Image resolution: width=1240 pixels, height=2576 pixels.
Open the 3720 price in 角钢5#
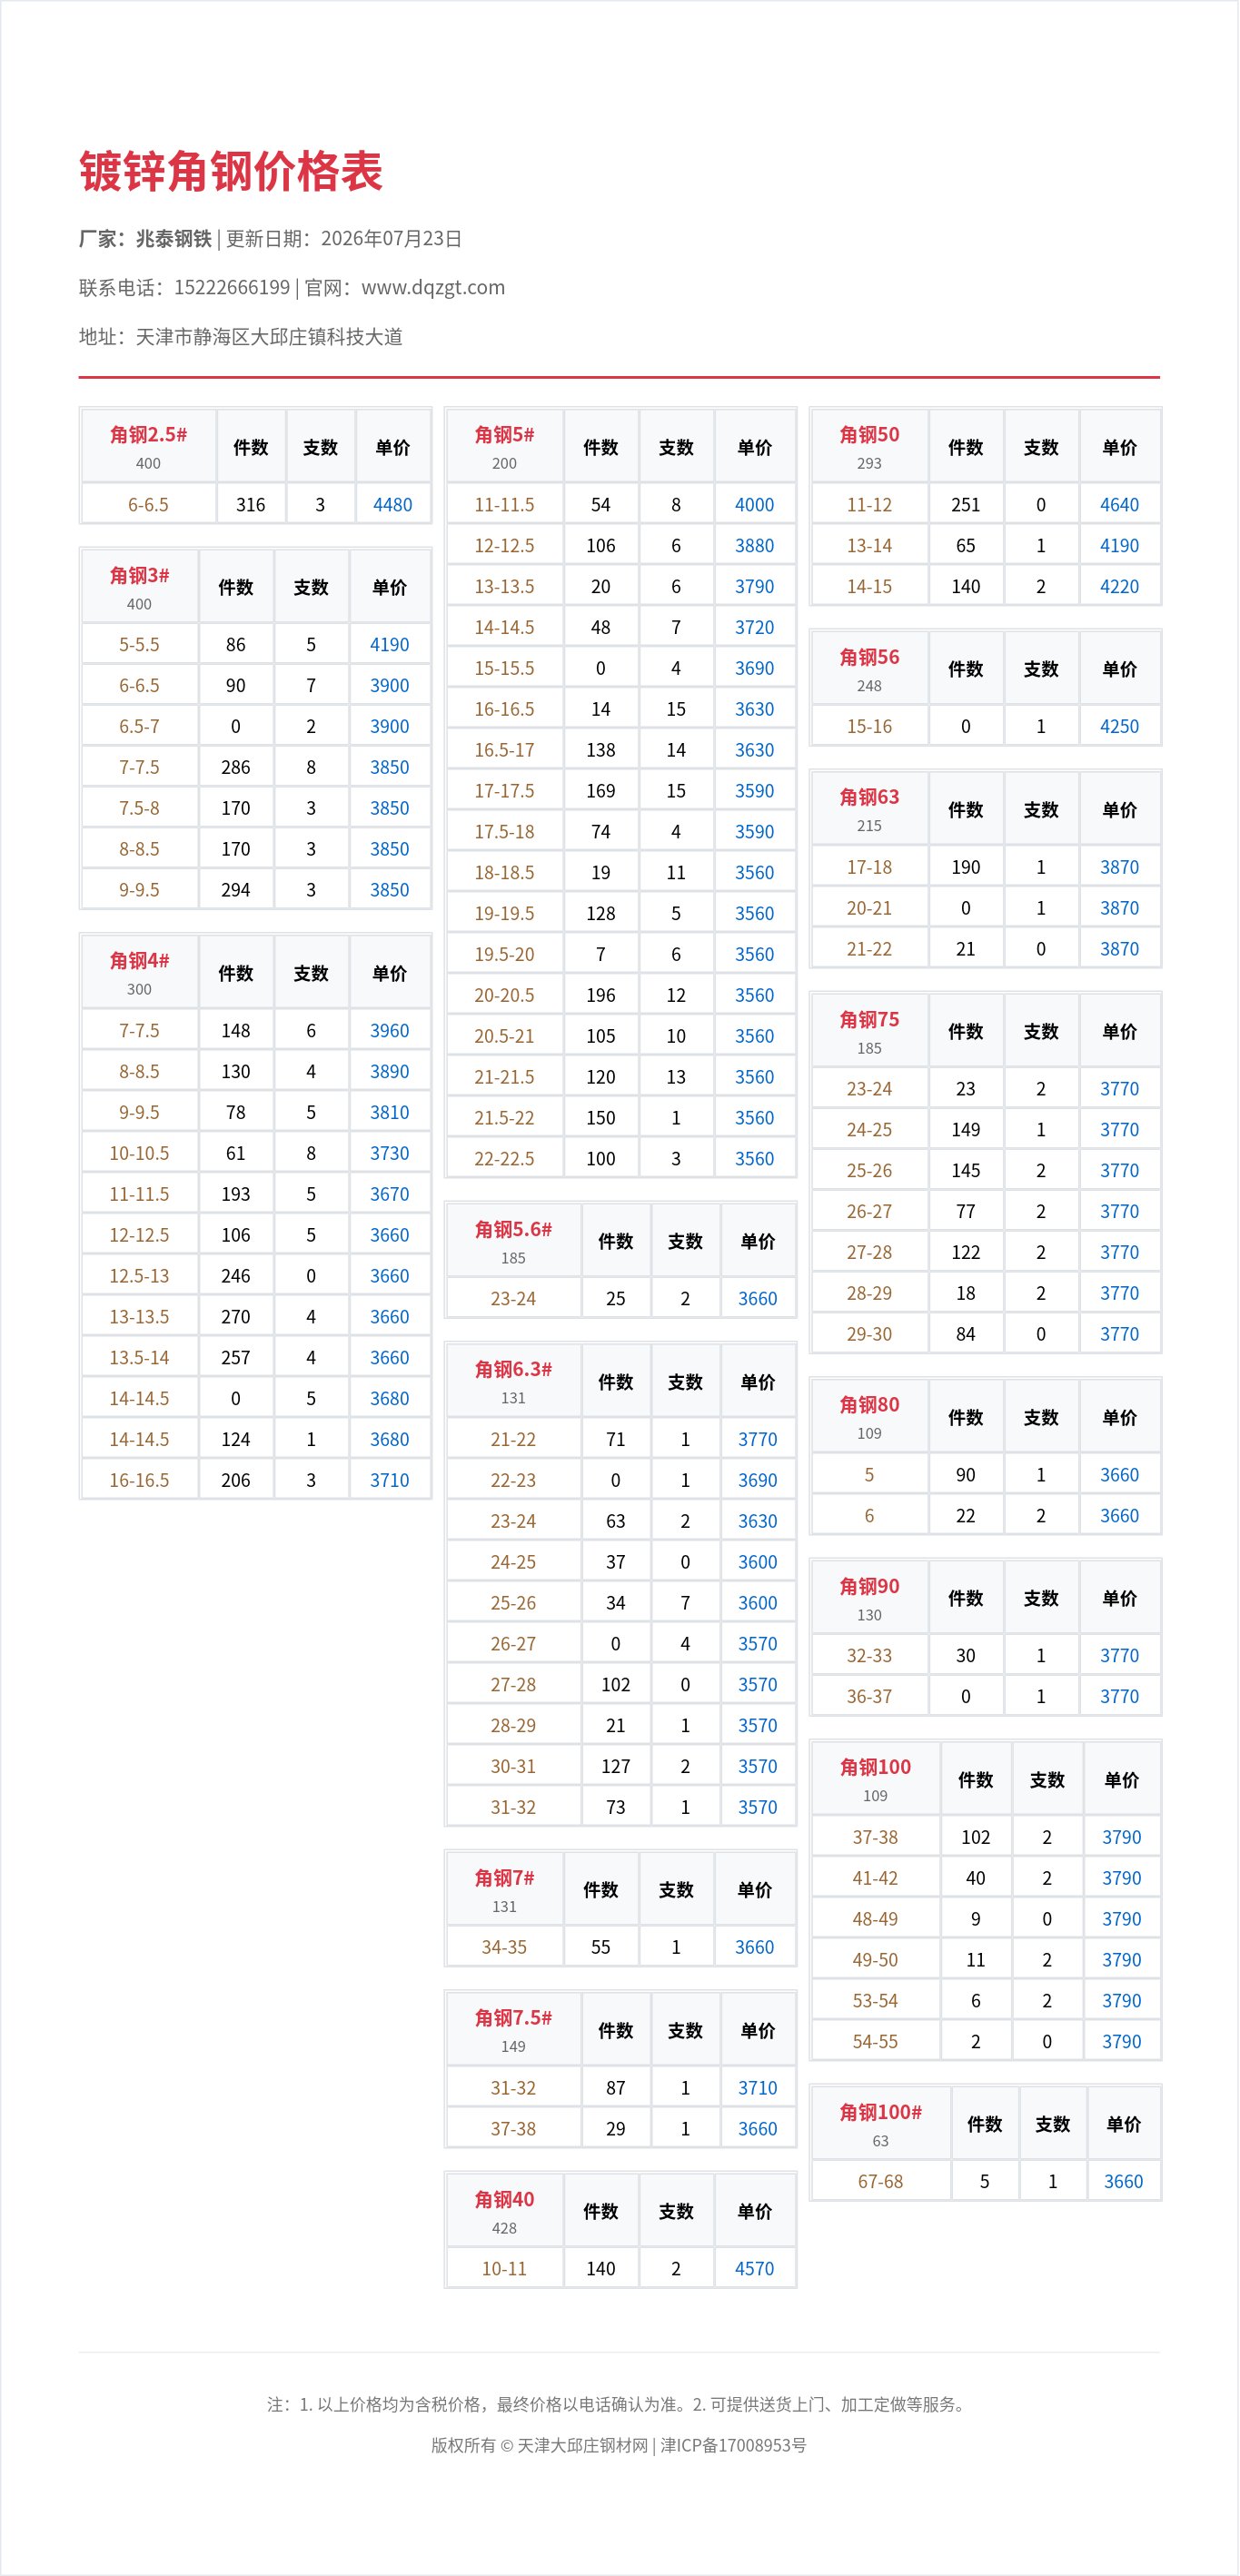[x=755, y=627]
